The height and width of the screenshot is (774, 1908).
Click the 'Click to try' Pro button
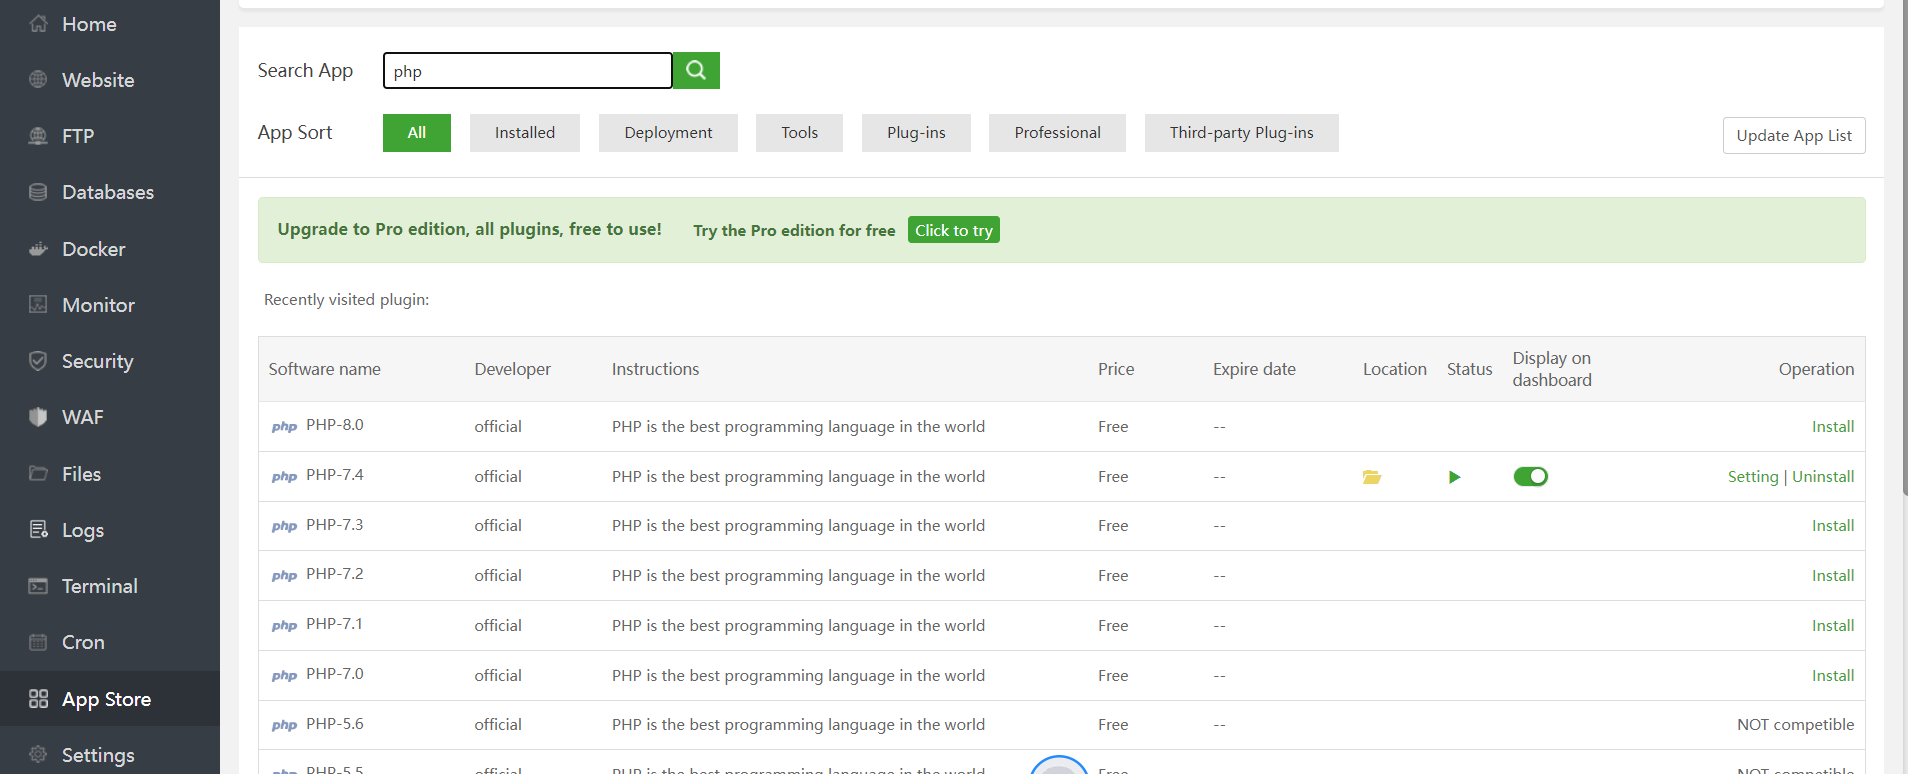tap(953, 230)
